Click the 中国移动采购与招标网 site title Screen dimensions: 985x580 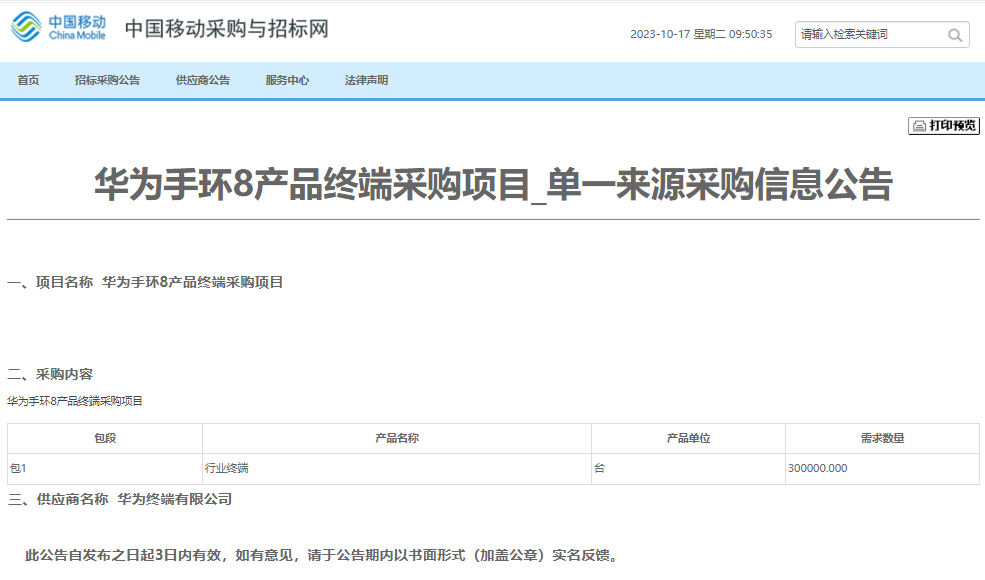click(x=227, y=28)
